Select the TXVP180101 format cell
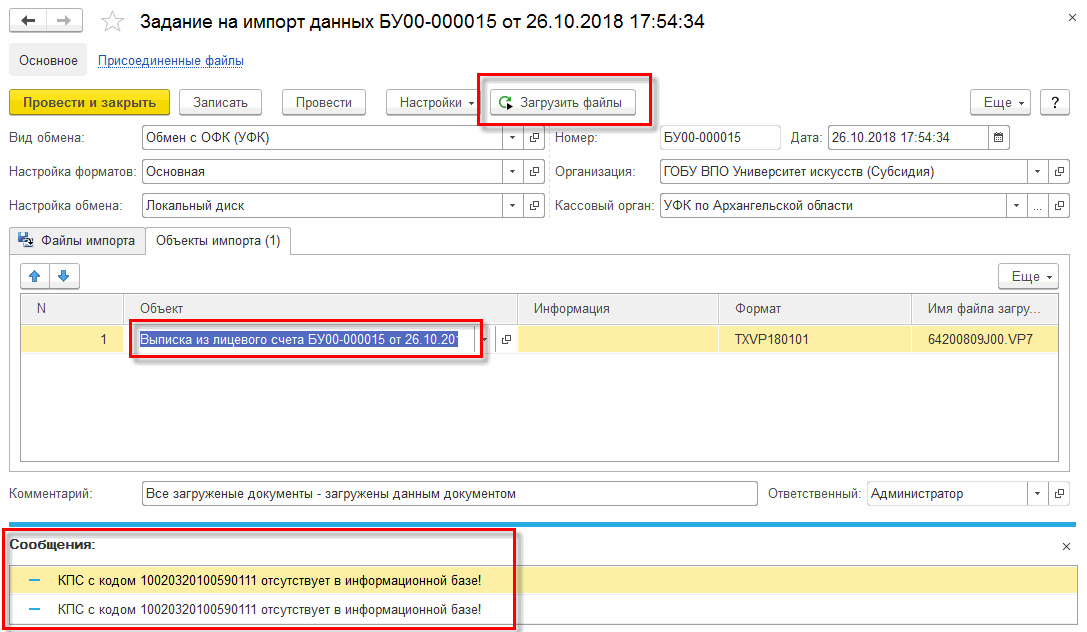Viewport: 1087px width, 632px height. 815,340
